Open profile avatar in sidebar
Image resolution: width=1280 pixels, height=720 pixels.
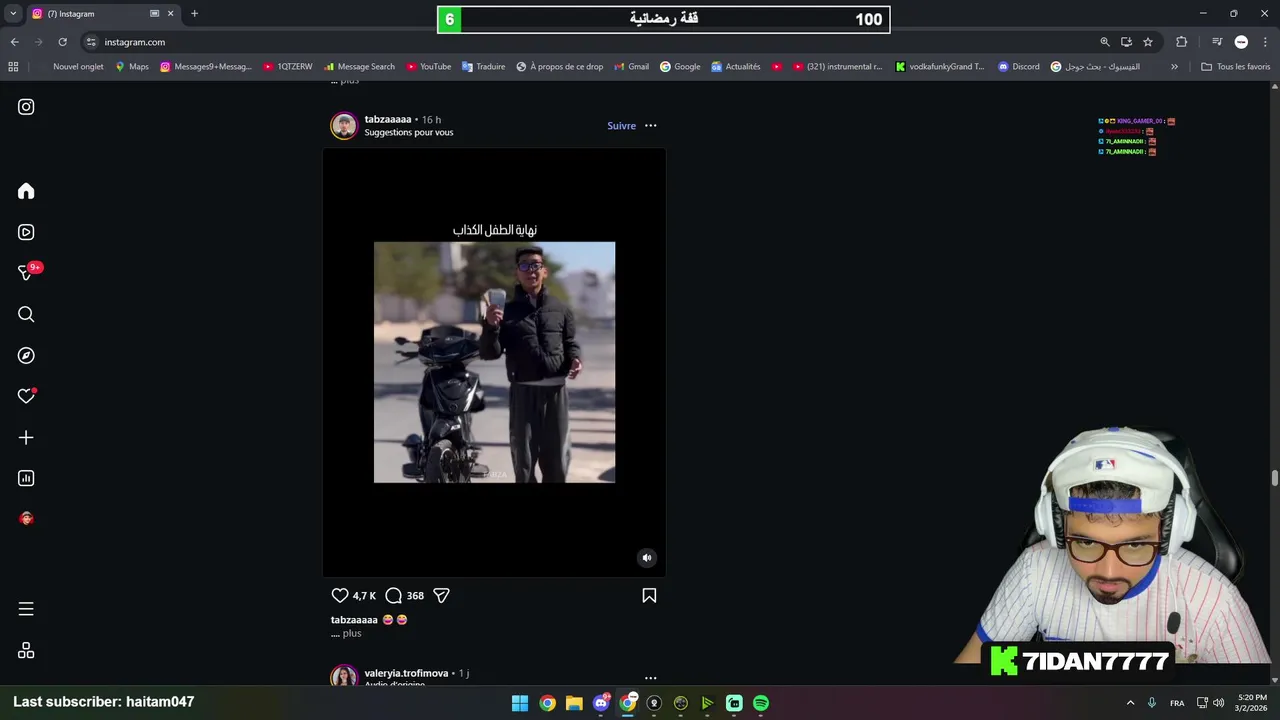26,519
